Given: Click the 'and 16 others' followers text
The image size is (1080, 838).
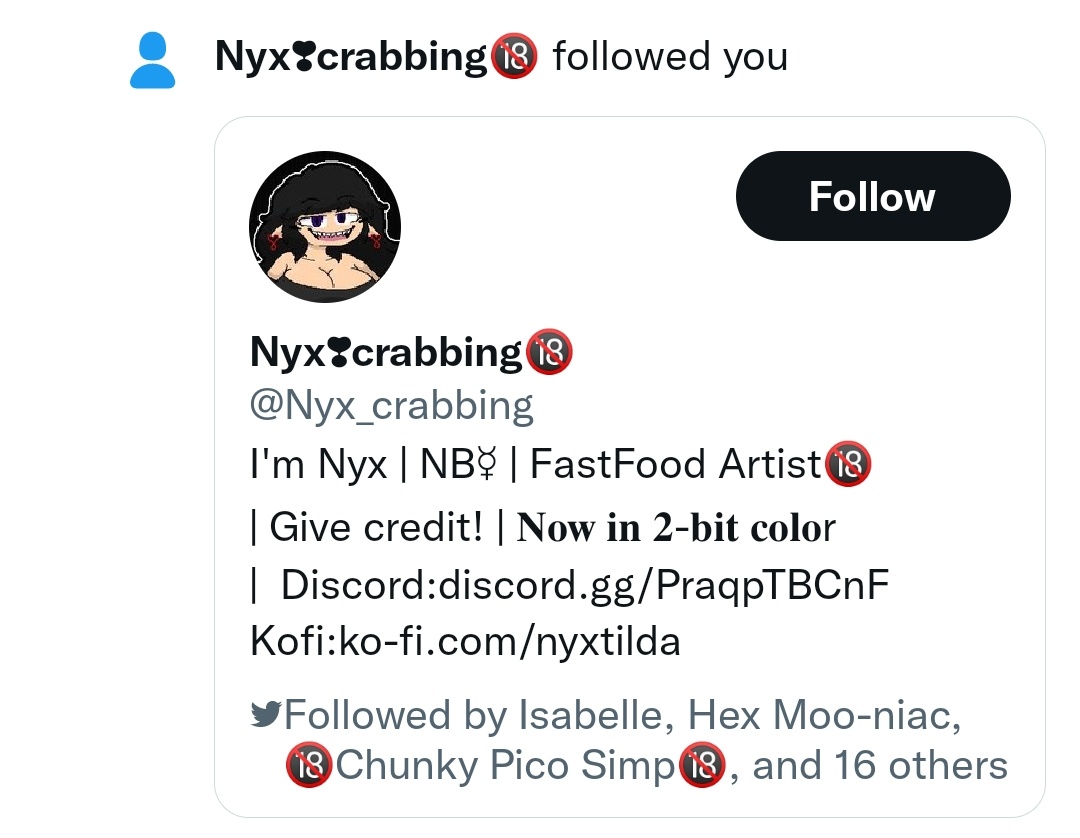Looking at the screenshot, I should point(880,765).
